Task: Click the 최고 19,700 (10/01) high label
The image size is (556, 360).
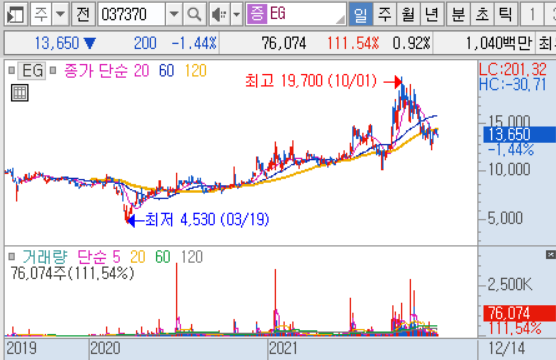Action: pos(311,81)
